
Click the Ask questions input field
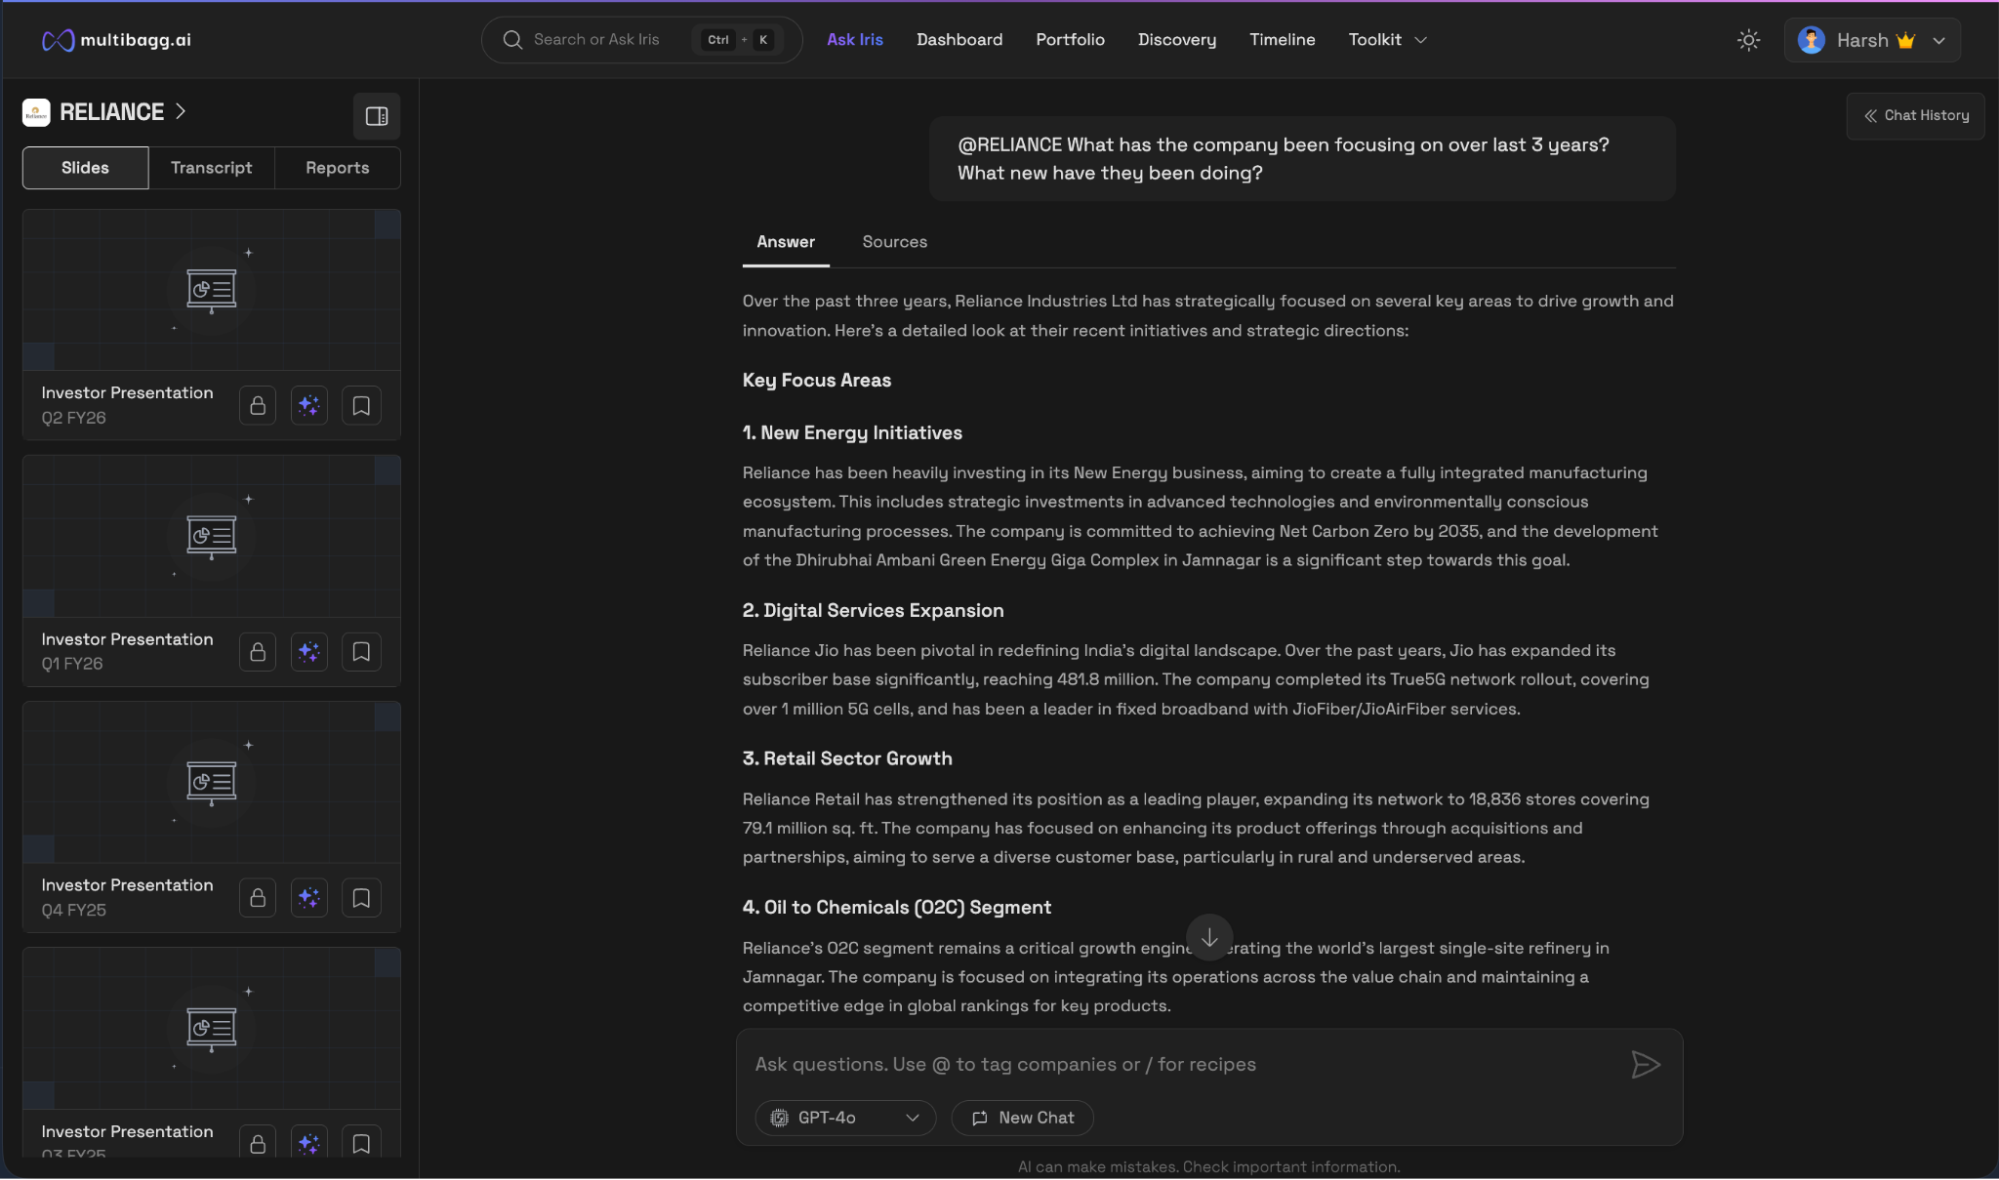point(1180,1064)
